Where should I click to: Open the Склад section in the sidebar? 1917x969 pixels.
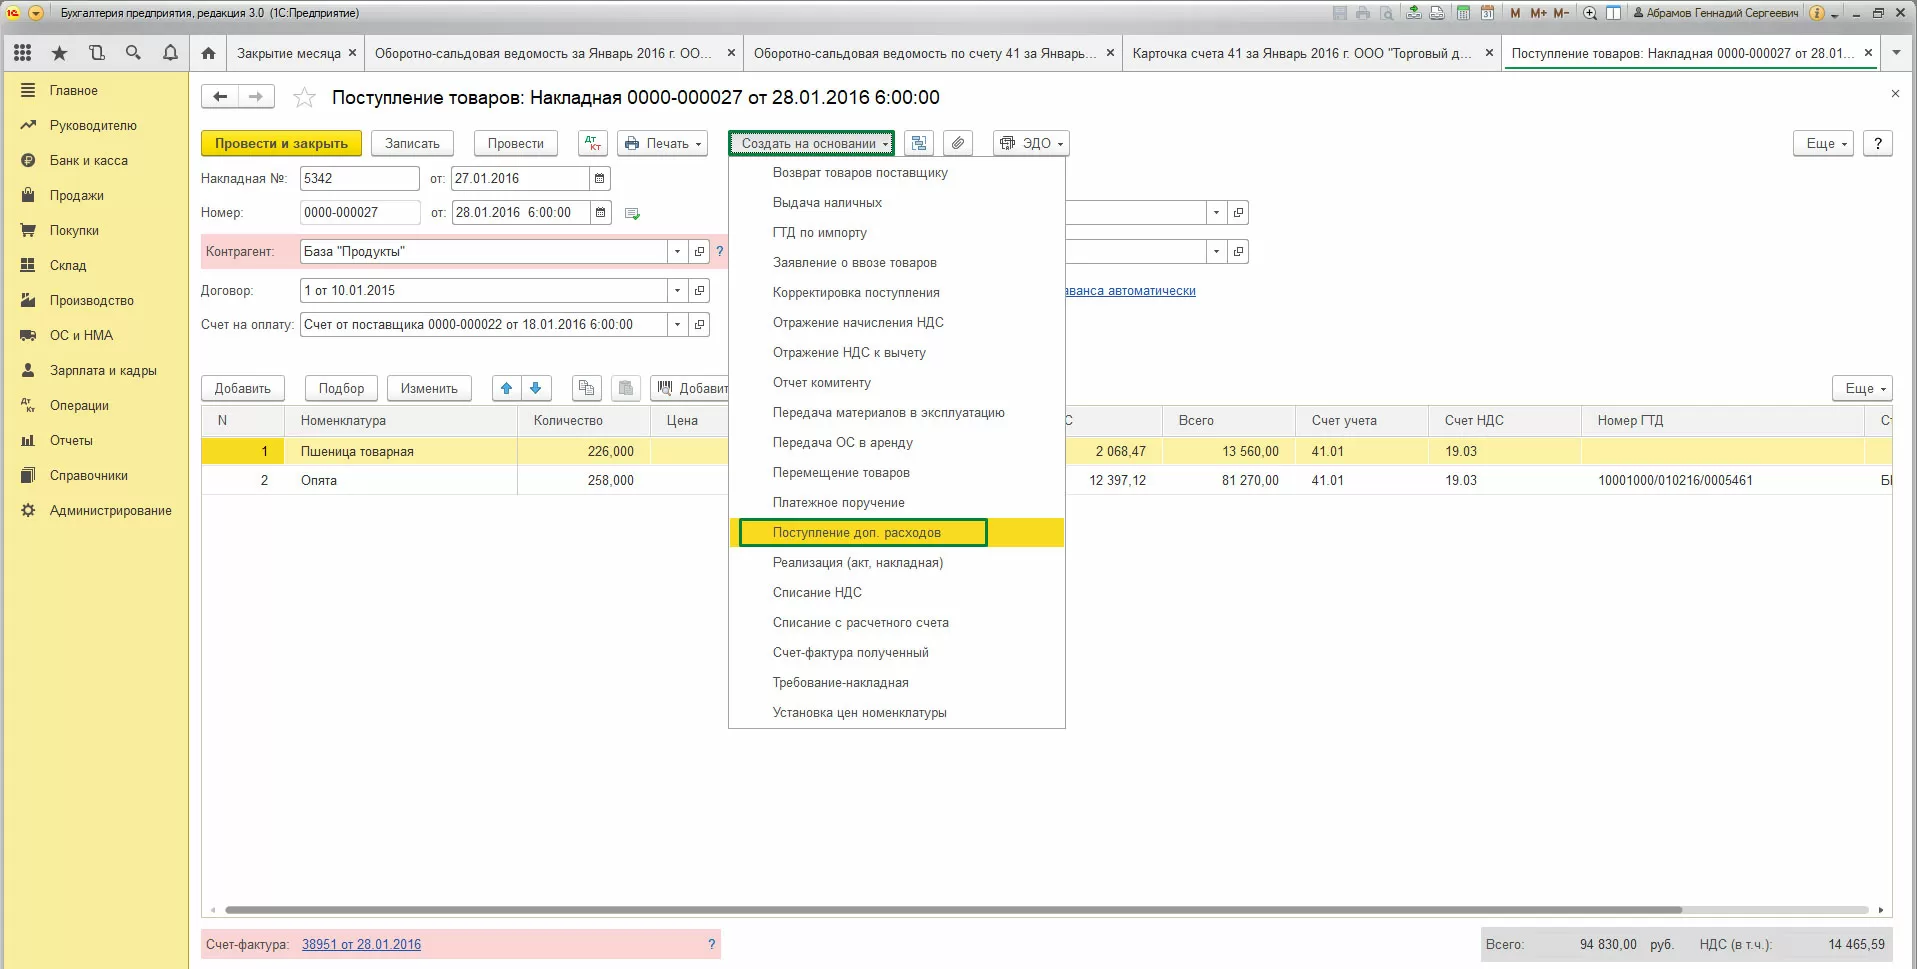pos(68,265)
